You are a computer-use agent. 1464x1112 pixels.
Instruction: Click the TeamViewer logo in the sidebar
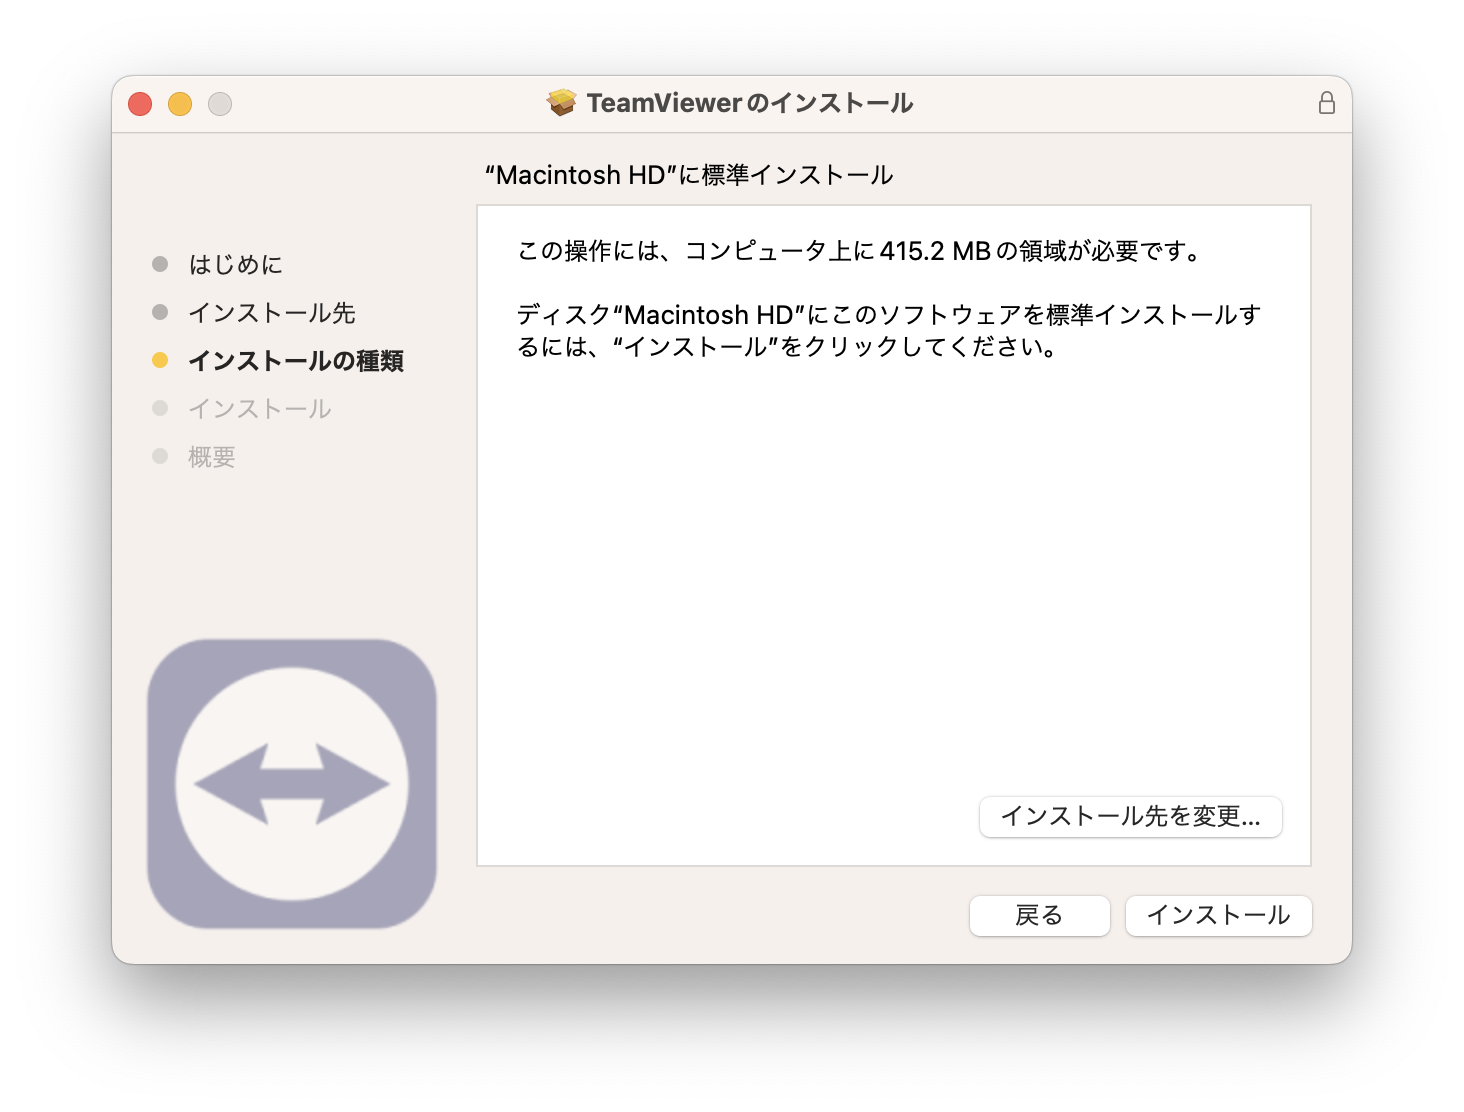(x=292, y=784)
